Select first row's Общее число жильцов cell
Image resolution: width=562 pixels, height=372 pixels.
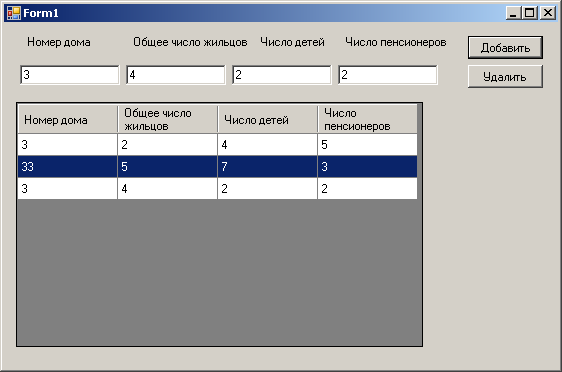[167, 145]
